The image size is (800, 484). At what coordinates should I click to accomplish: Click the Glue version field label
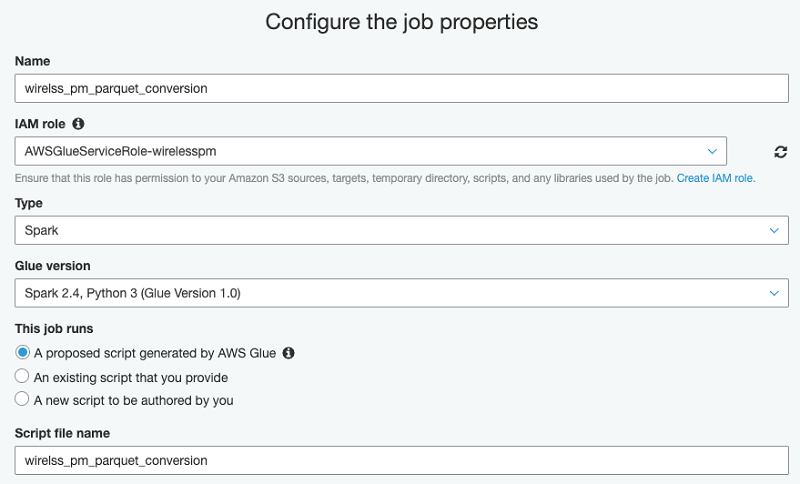53,266
